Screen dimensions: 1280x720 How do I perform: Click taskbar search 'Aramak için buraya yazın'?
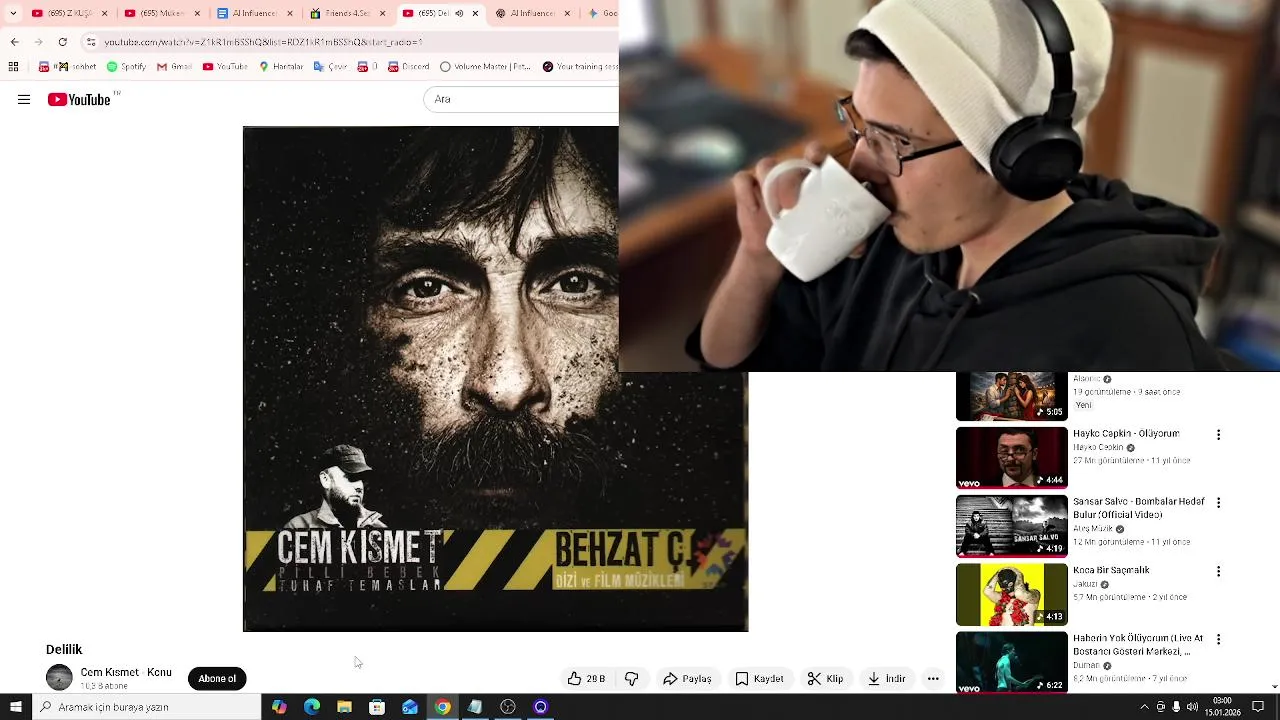tap(146, 707)
